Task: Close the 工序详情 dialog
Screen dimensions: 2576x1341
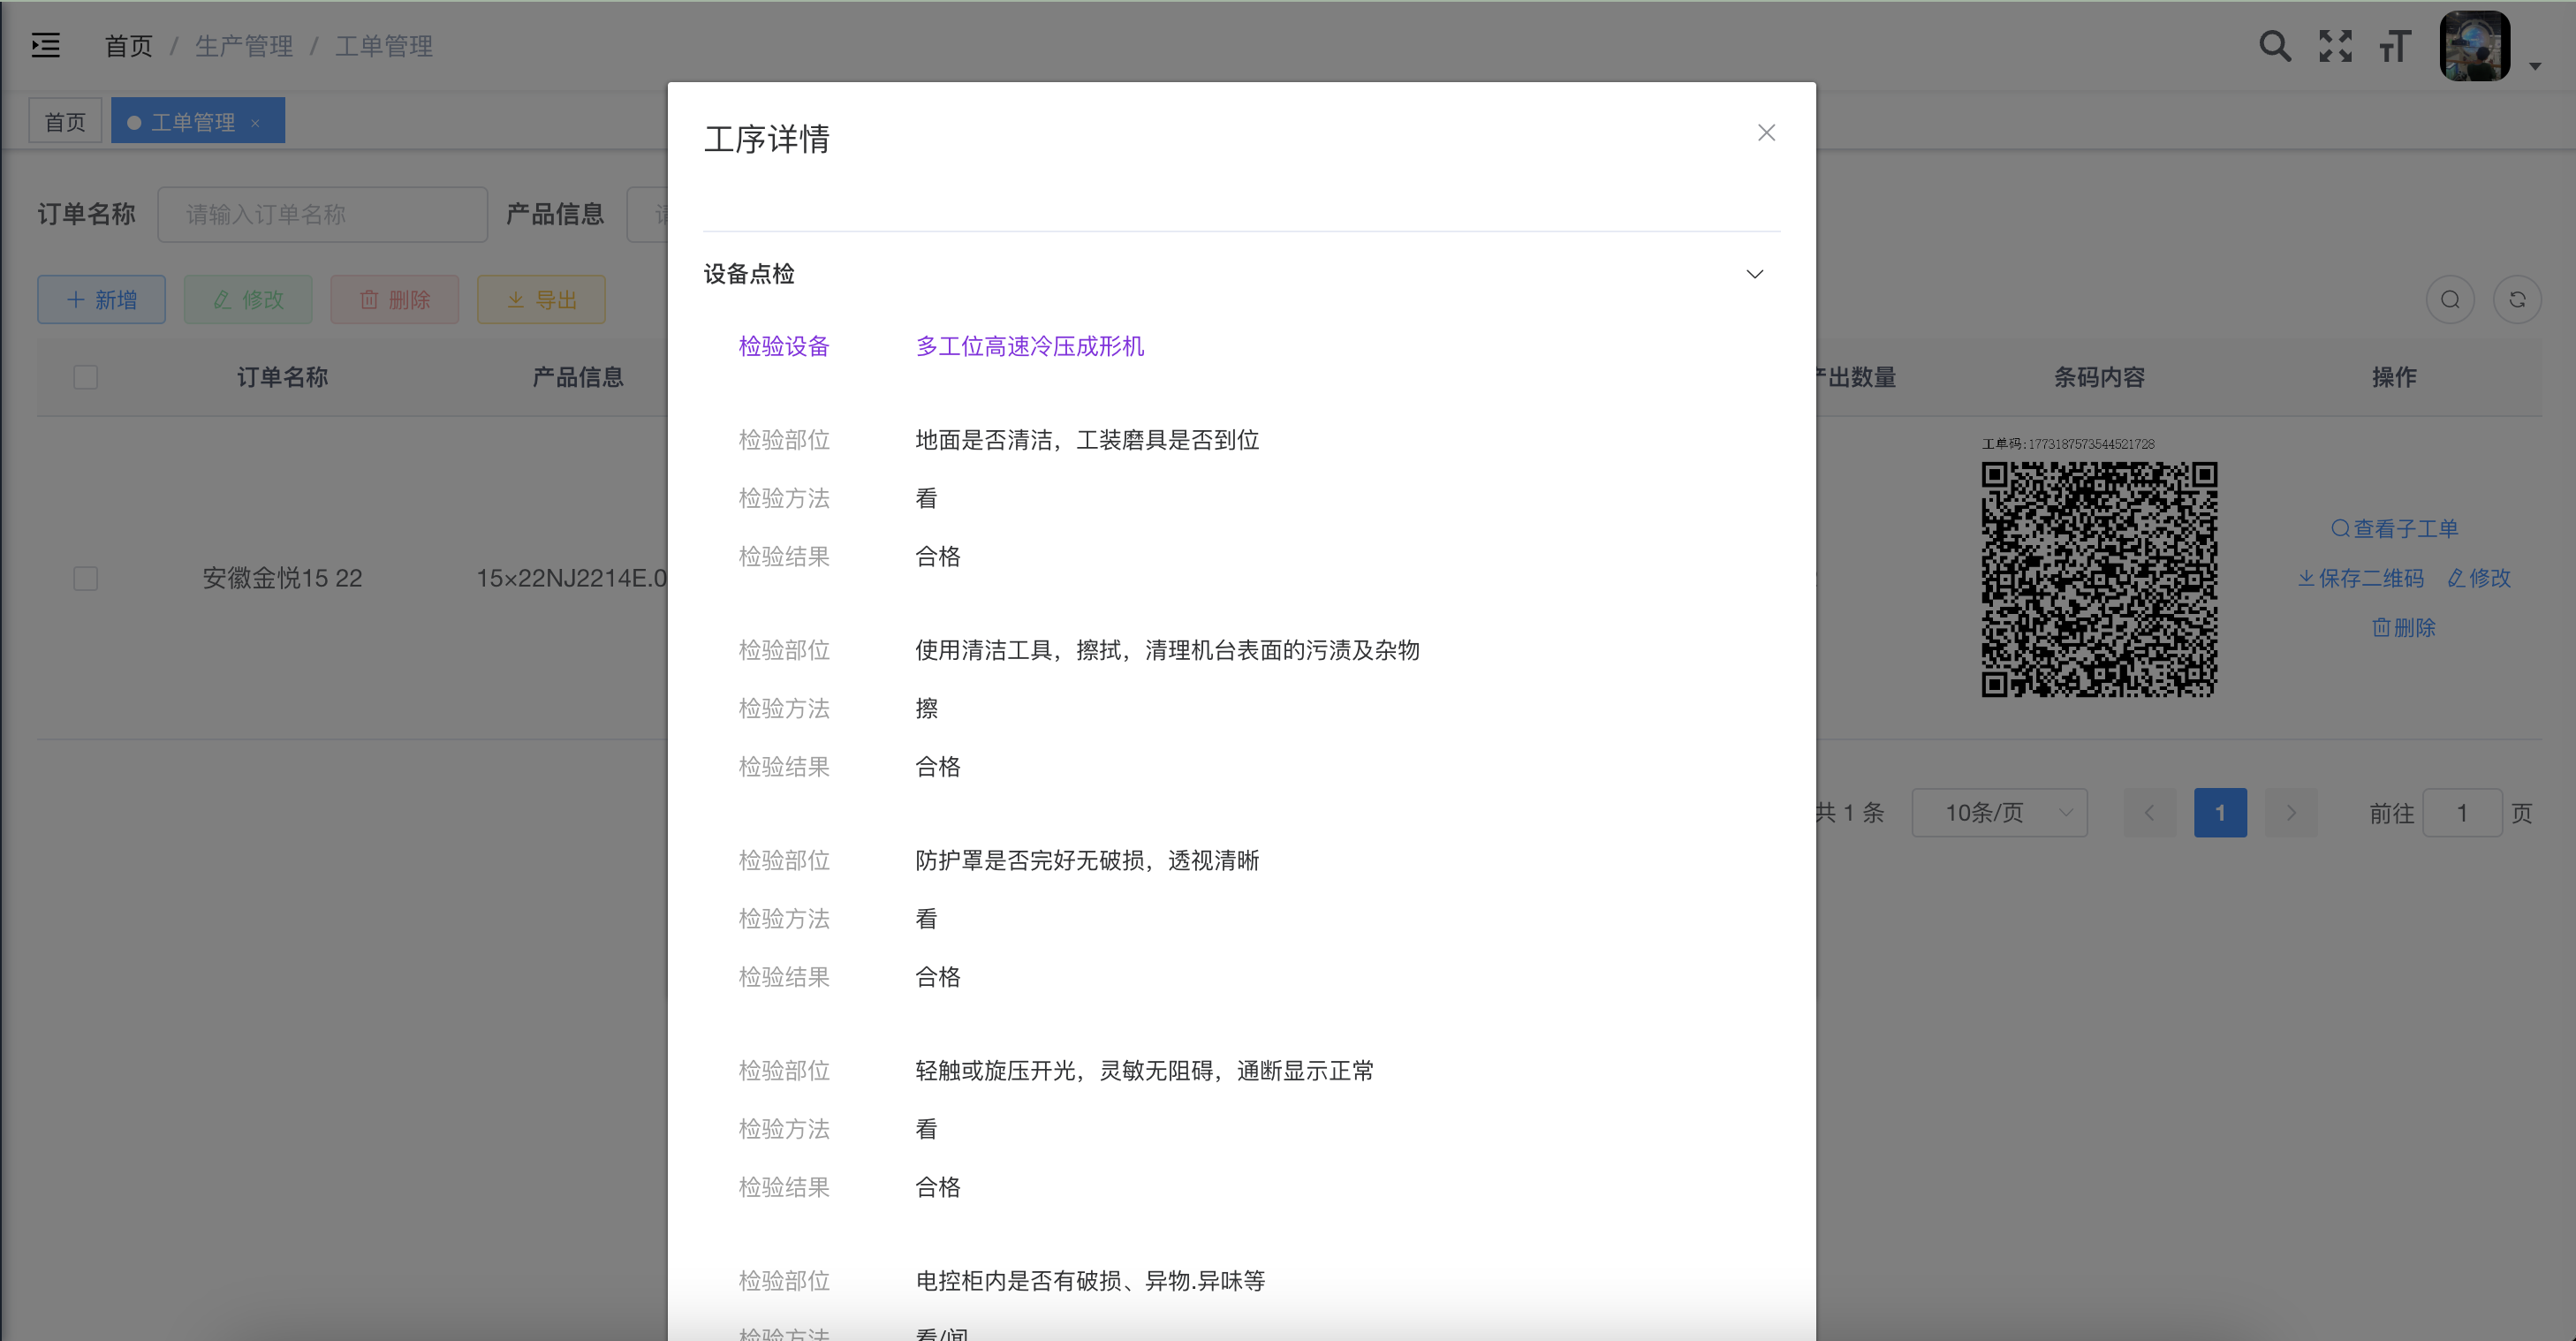Action: point(1766,133)
